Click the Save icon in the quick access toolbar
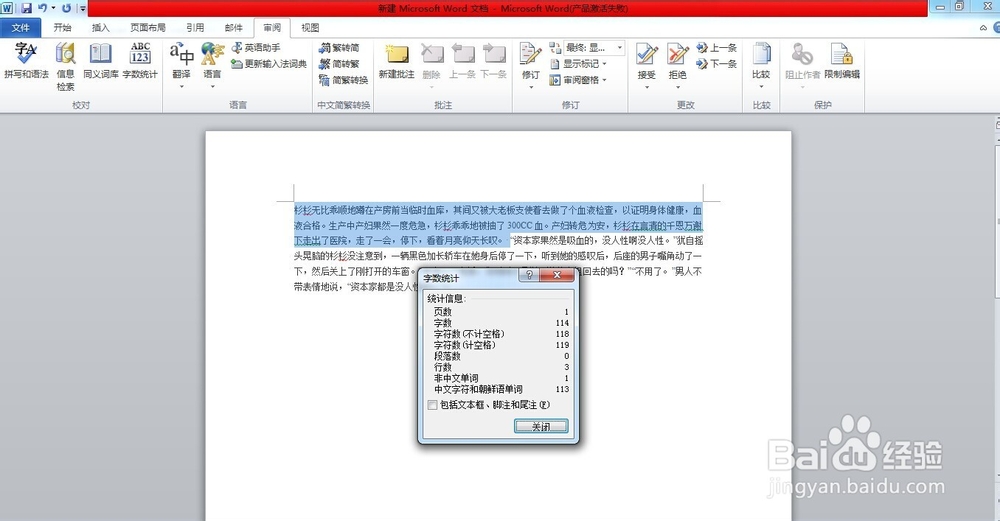 (x=26, y=8)
